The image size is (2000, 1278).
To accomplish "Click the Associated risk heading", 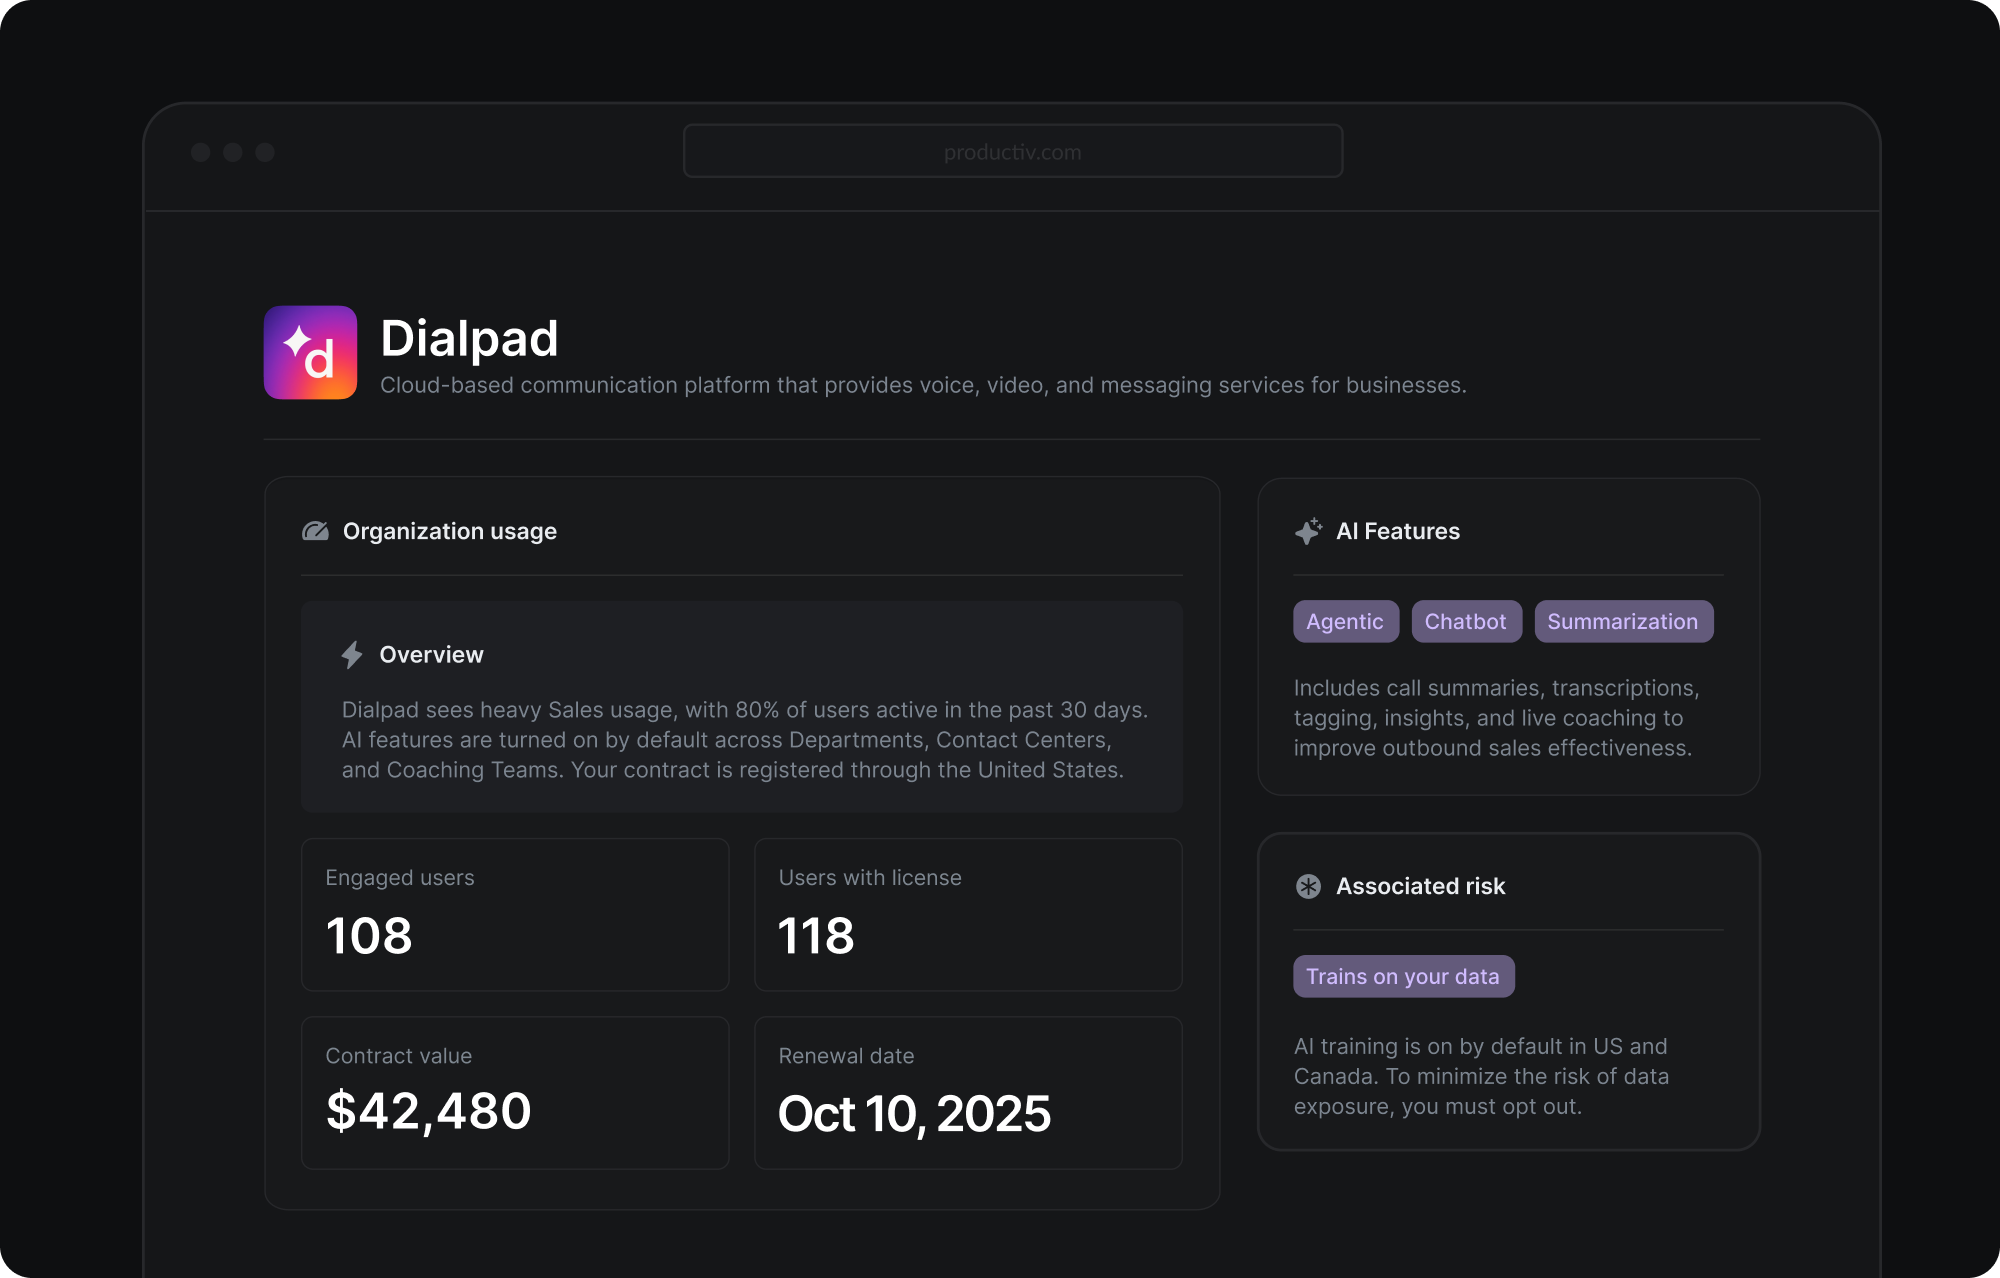I will click(1421, 886).
